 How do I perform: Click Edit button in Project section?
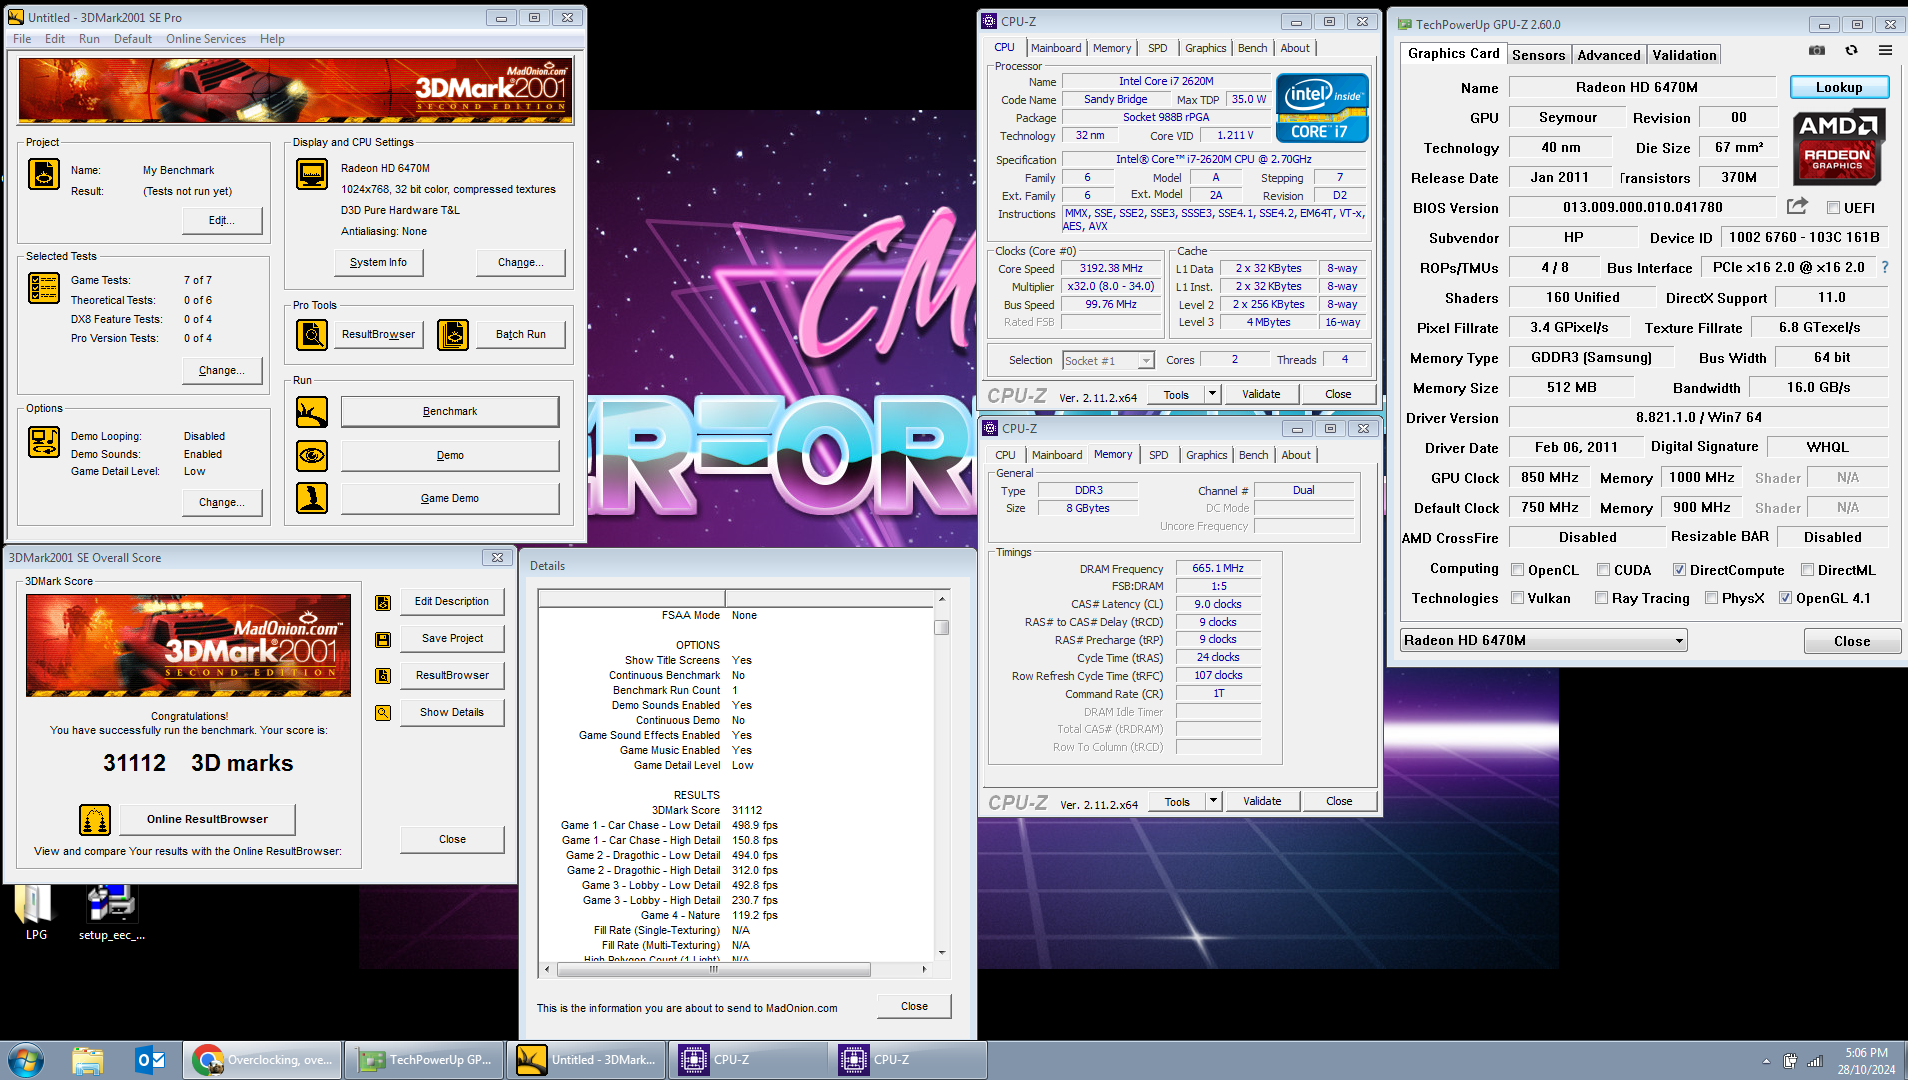click(222, 221)
